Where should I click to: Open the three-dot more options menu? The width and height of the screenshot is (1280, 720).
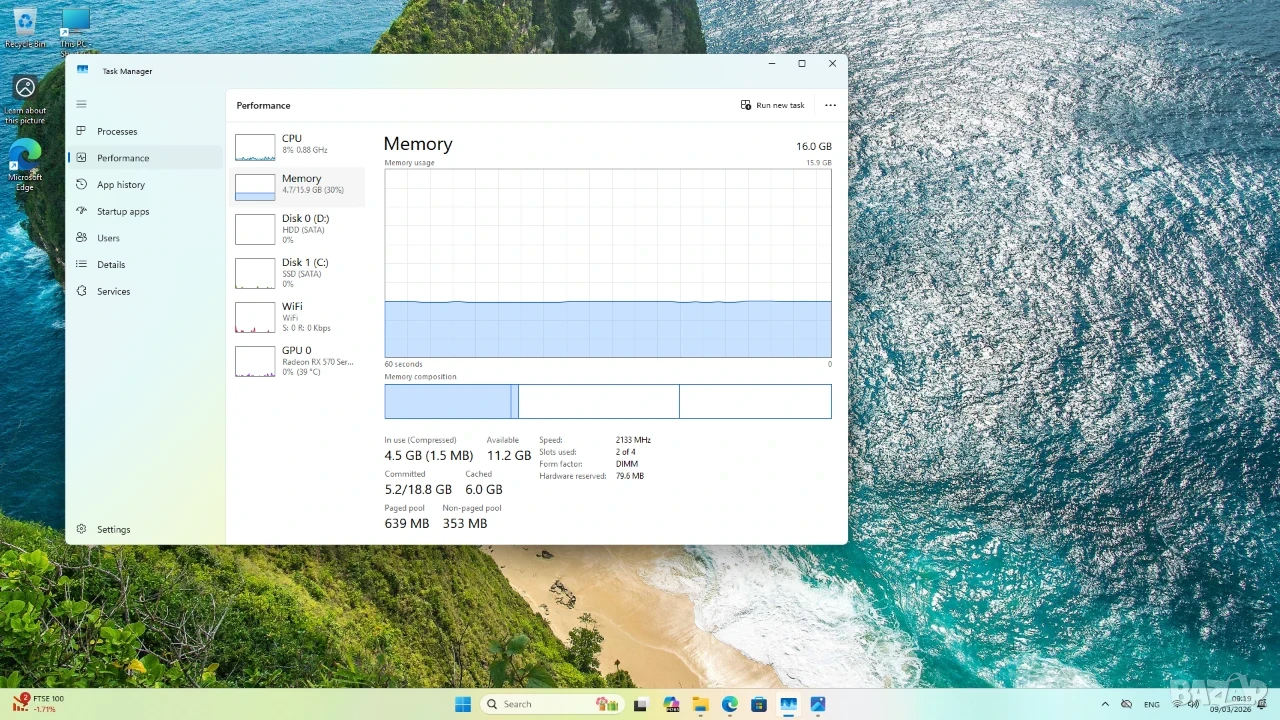click(x=830, y=105)
